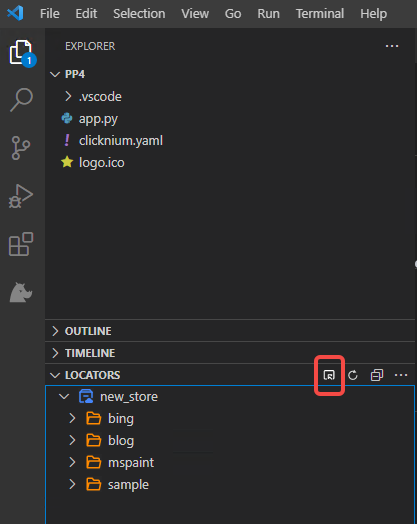Open the Explorer activity bar icon
The height and width of the screenshot is (524, 417).
click(x=21, y=52)
